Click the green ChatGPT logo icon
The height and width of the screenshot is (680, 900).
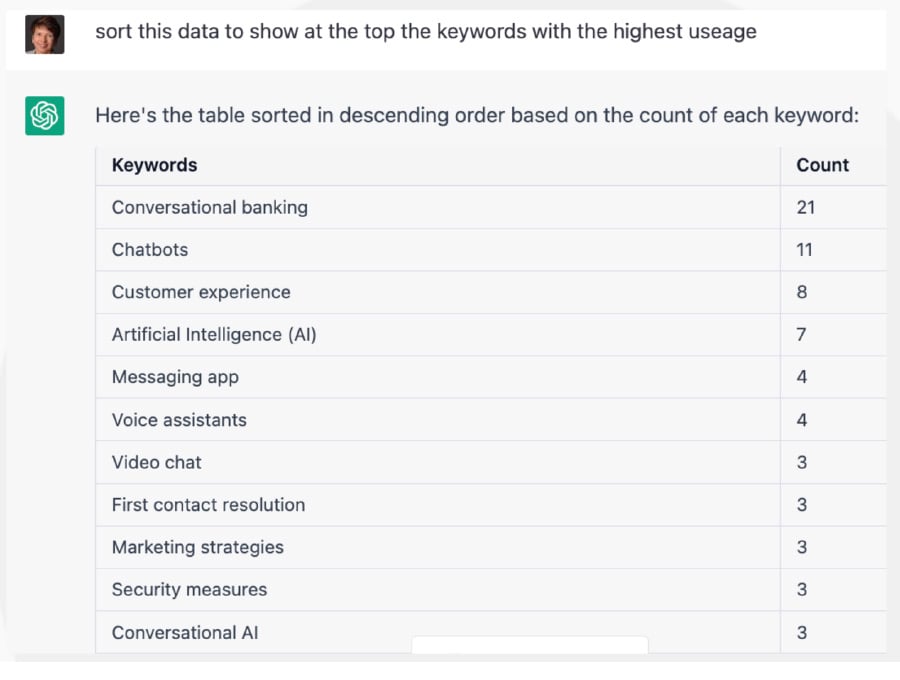45,115
